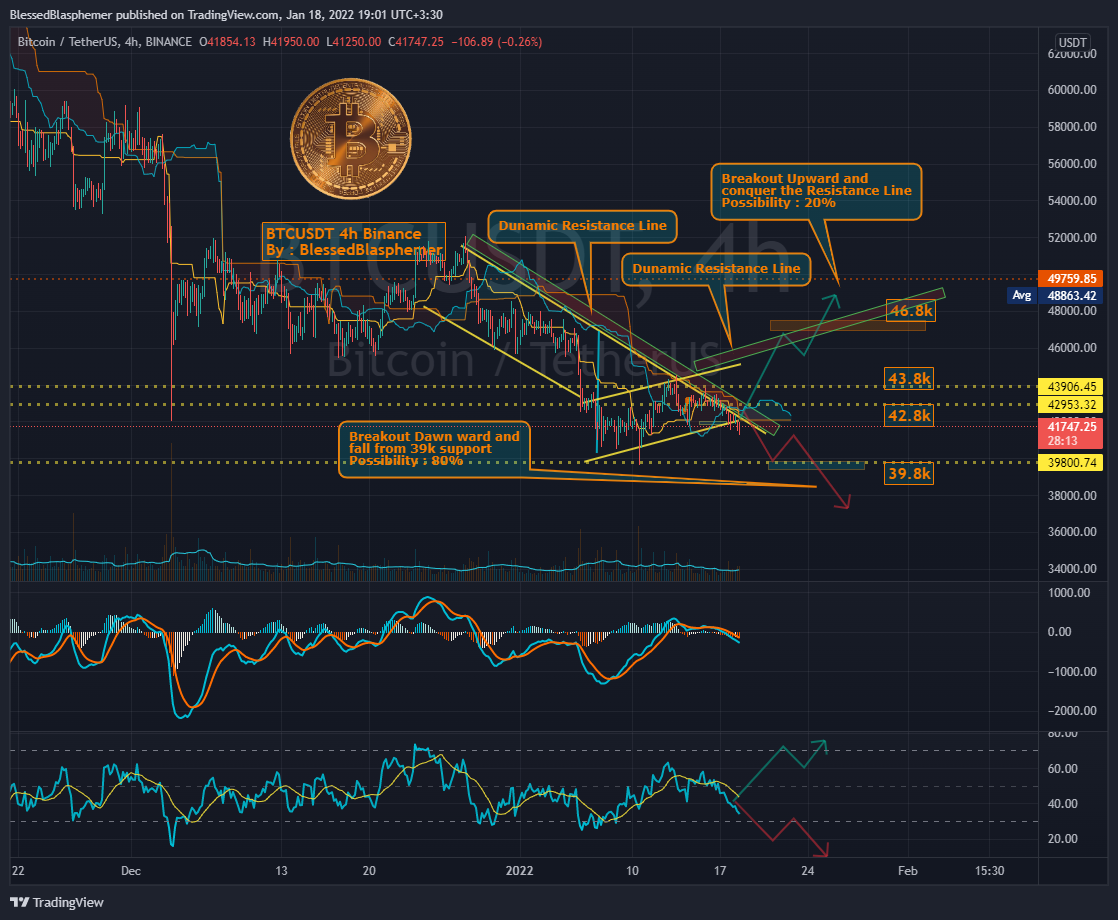This screenshot has height=920, width=1118.
Task: Click the 13 date on time axis
Action: tap(282, 871)
